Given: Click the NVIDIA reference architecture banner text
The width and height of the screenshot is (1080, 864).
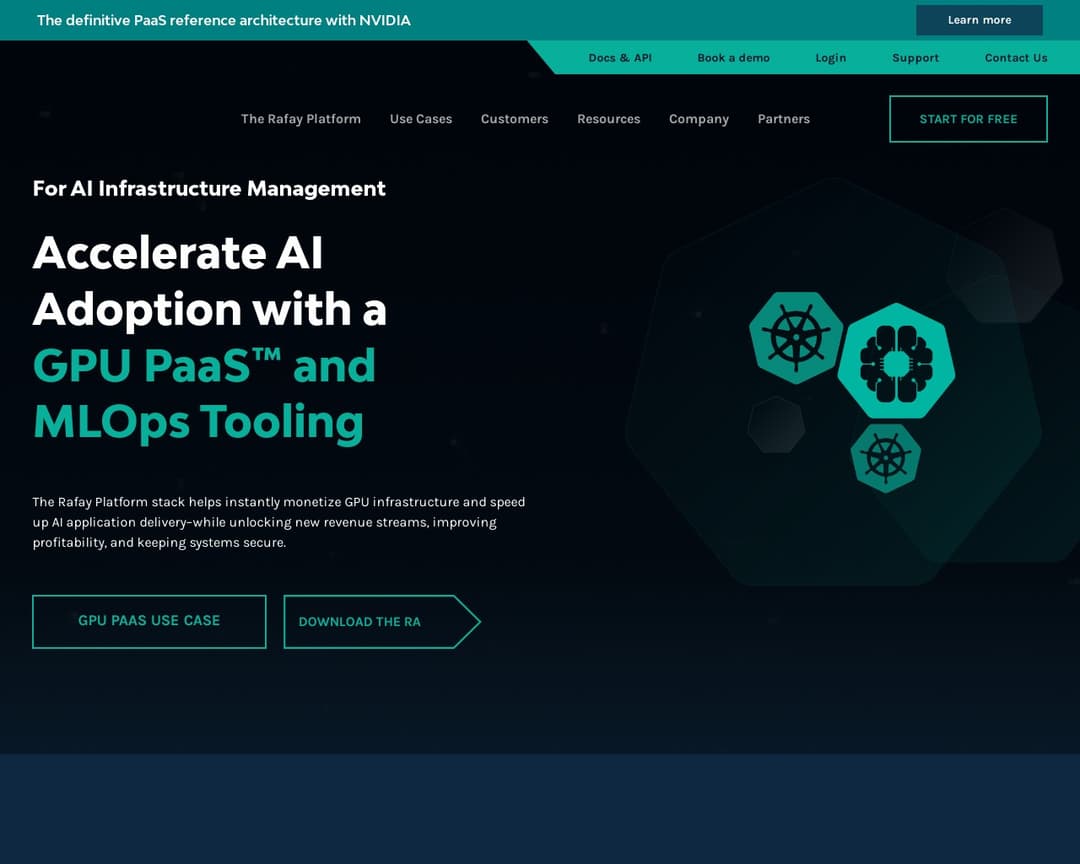Looking at the screenshot, I should (224, 21).
